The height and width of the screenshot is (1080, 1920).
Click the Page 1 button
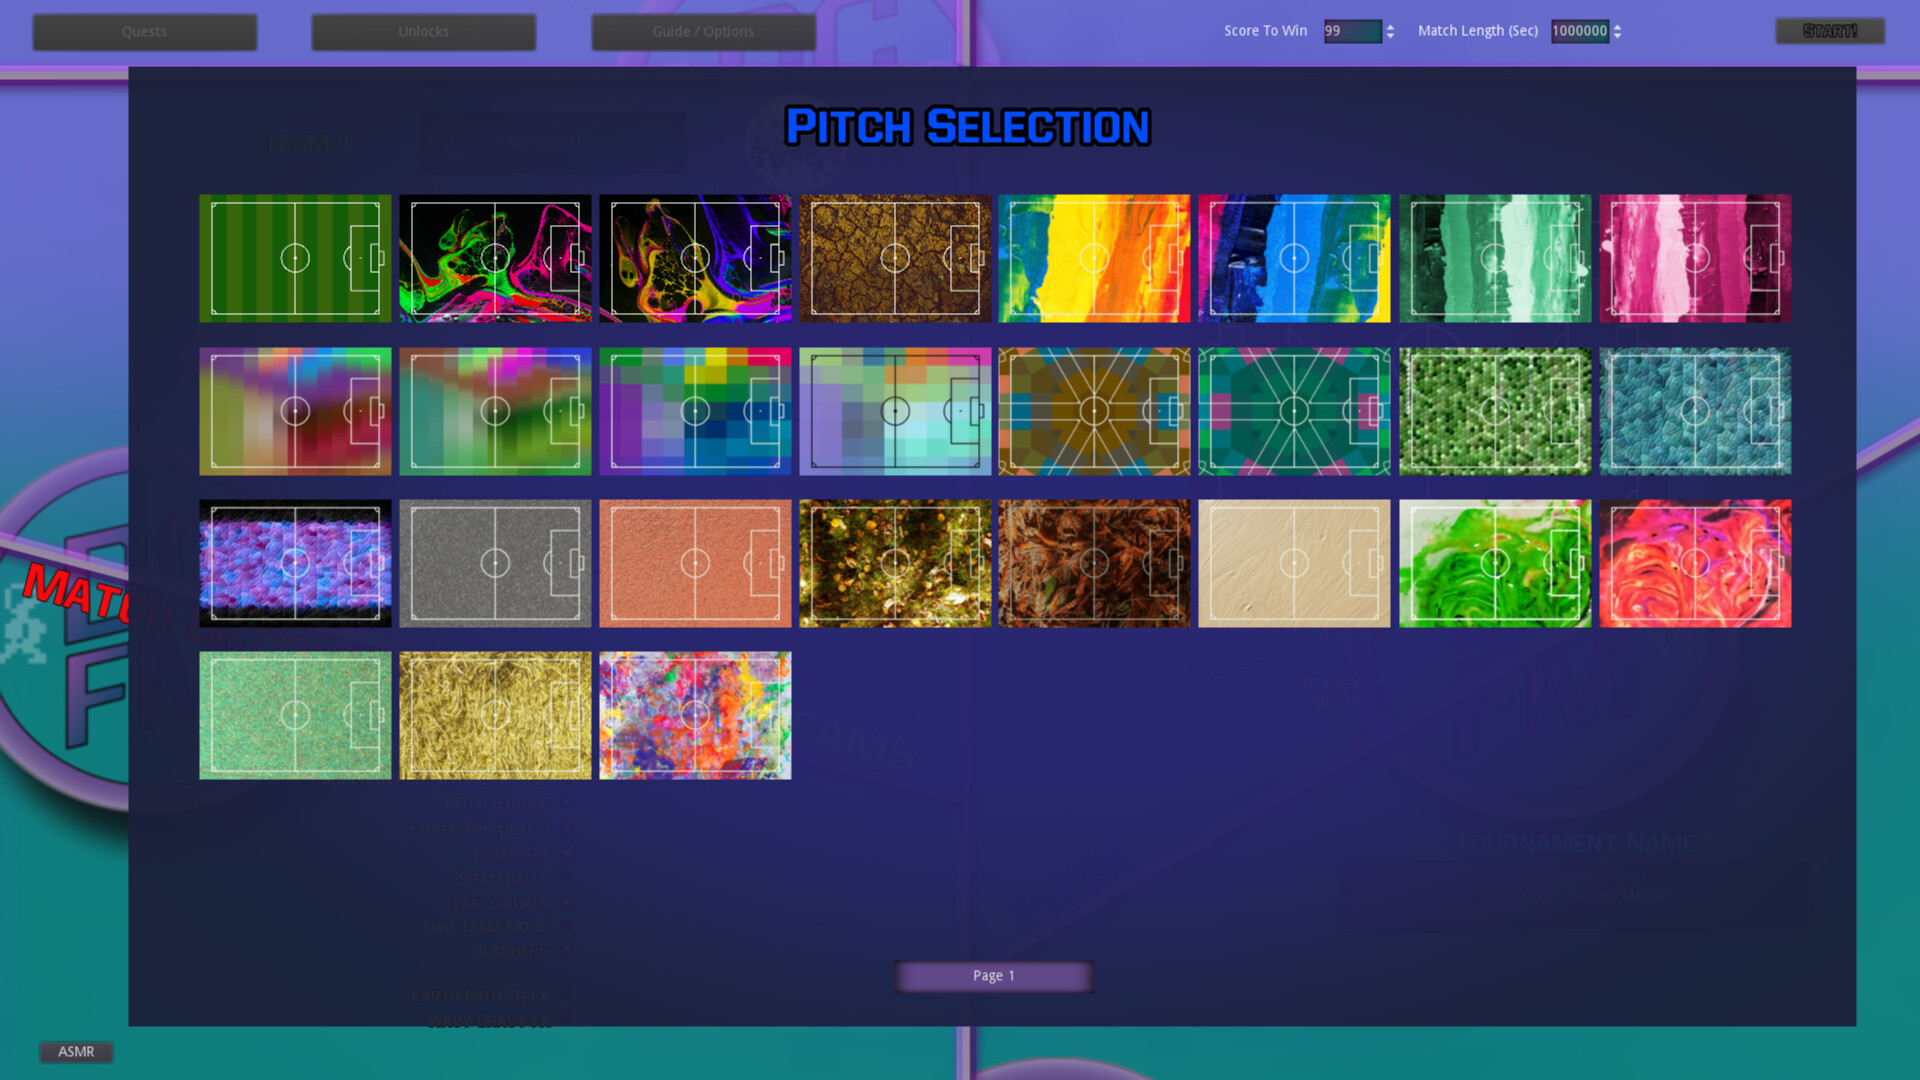(x=993, y=976)
